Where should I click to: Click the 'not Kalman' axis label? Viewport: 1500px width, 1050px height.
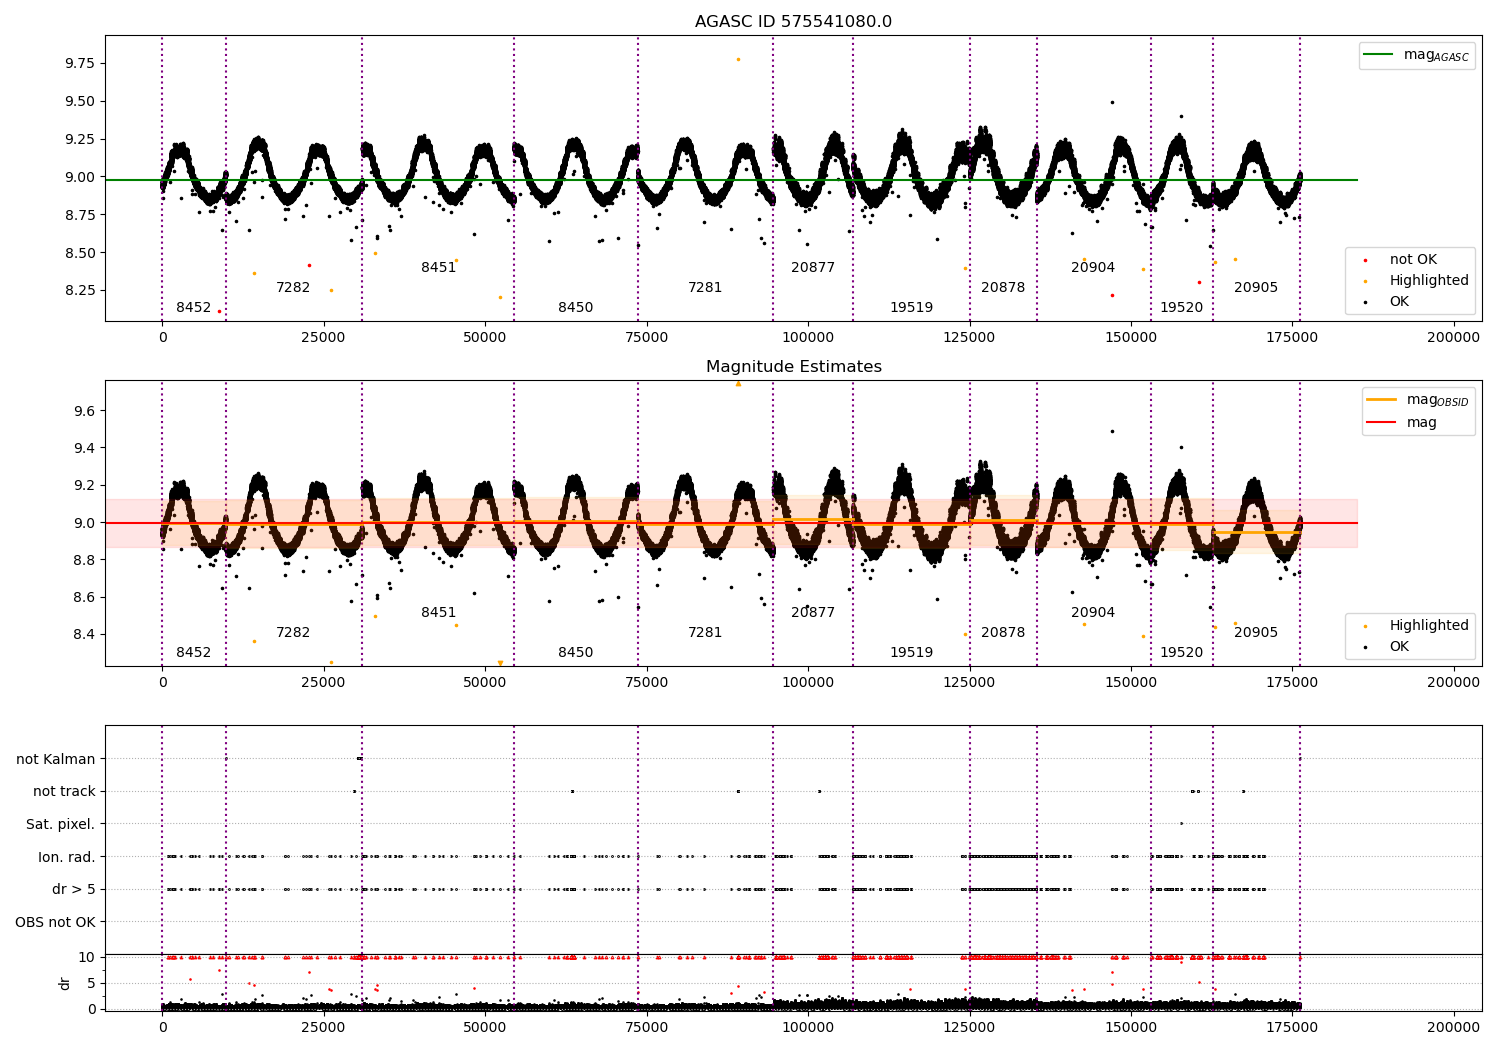click(56, 759)
